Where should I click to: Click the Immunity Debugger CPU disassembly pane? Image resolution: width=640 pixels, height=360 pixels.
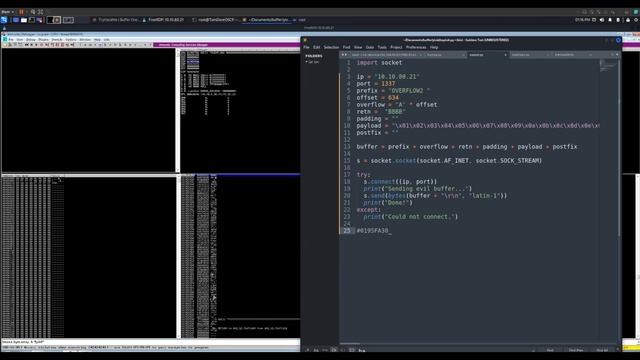point(88,110)
